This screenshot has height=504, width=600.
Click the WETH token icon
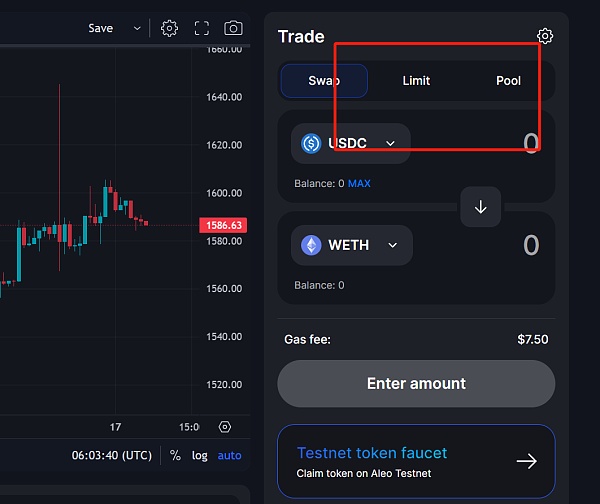click(x=311, y=245)
